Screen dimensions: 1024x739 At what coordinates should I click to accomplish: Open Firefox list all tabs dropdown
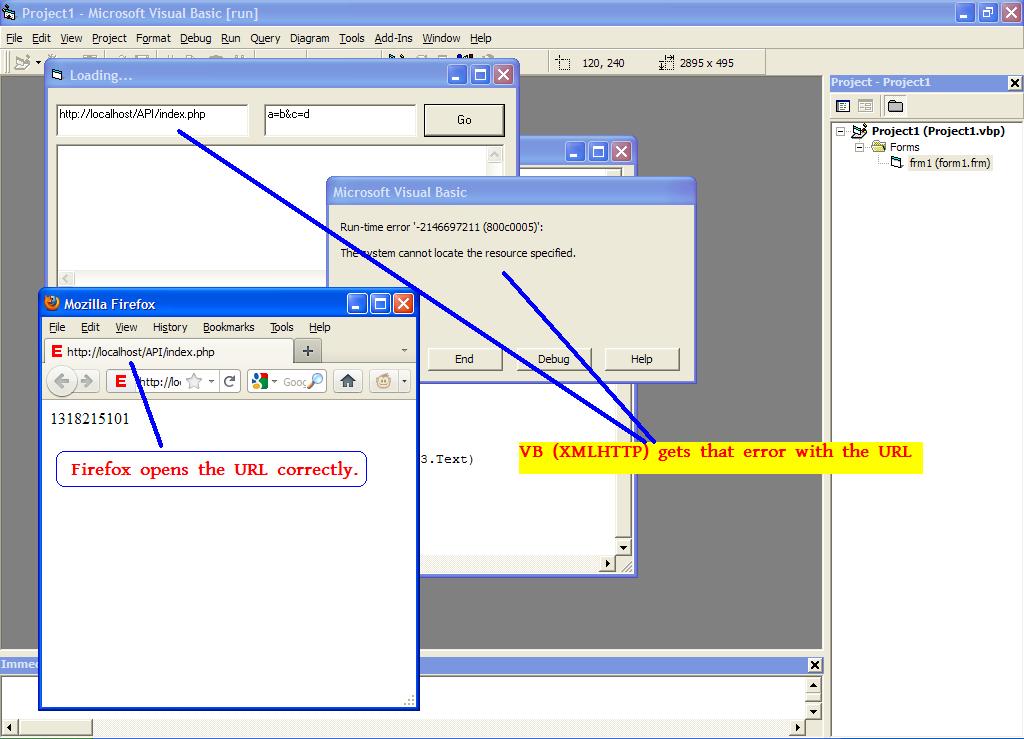click(x=404, y=351)
